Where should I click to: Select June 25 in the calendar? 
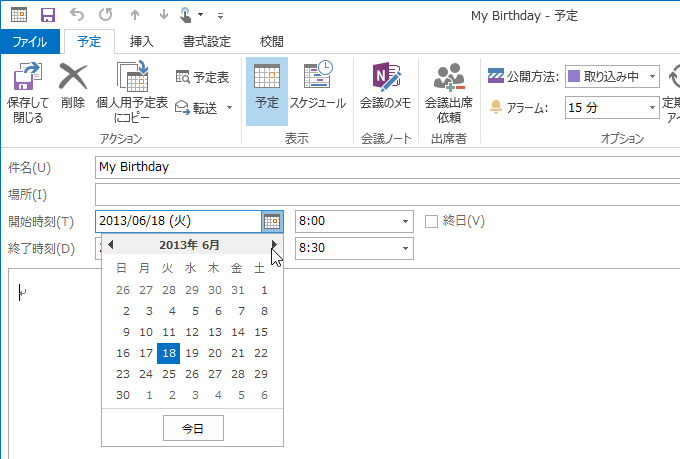pos(168,374)
